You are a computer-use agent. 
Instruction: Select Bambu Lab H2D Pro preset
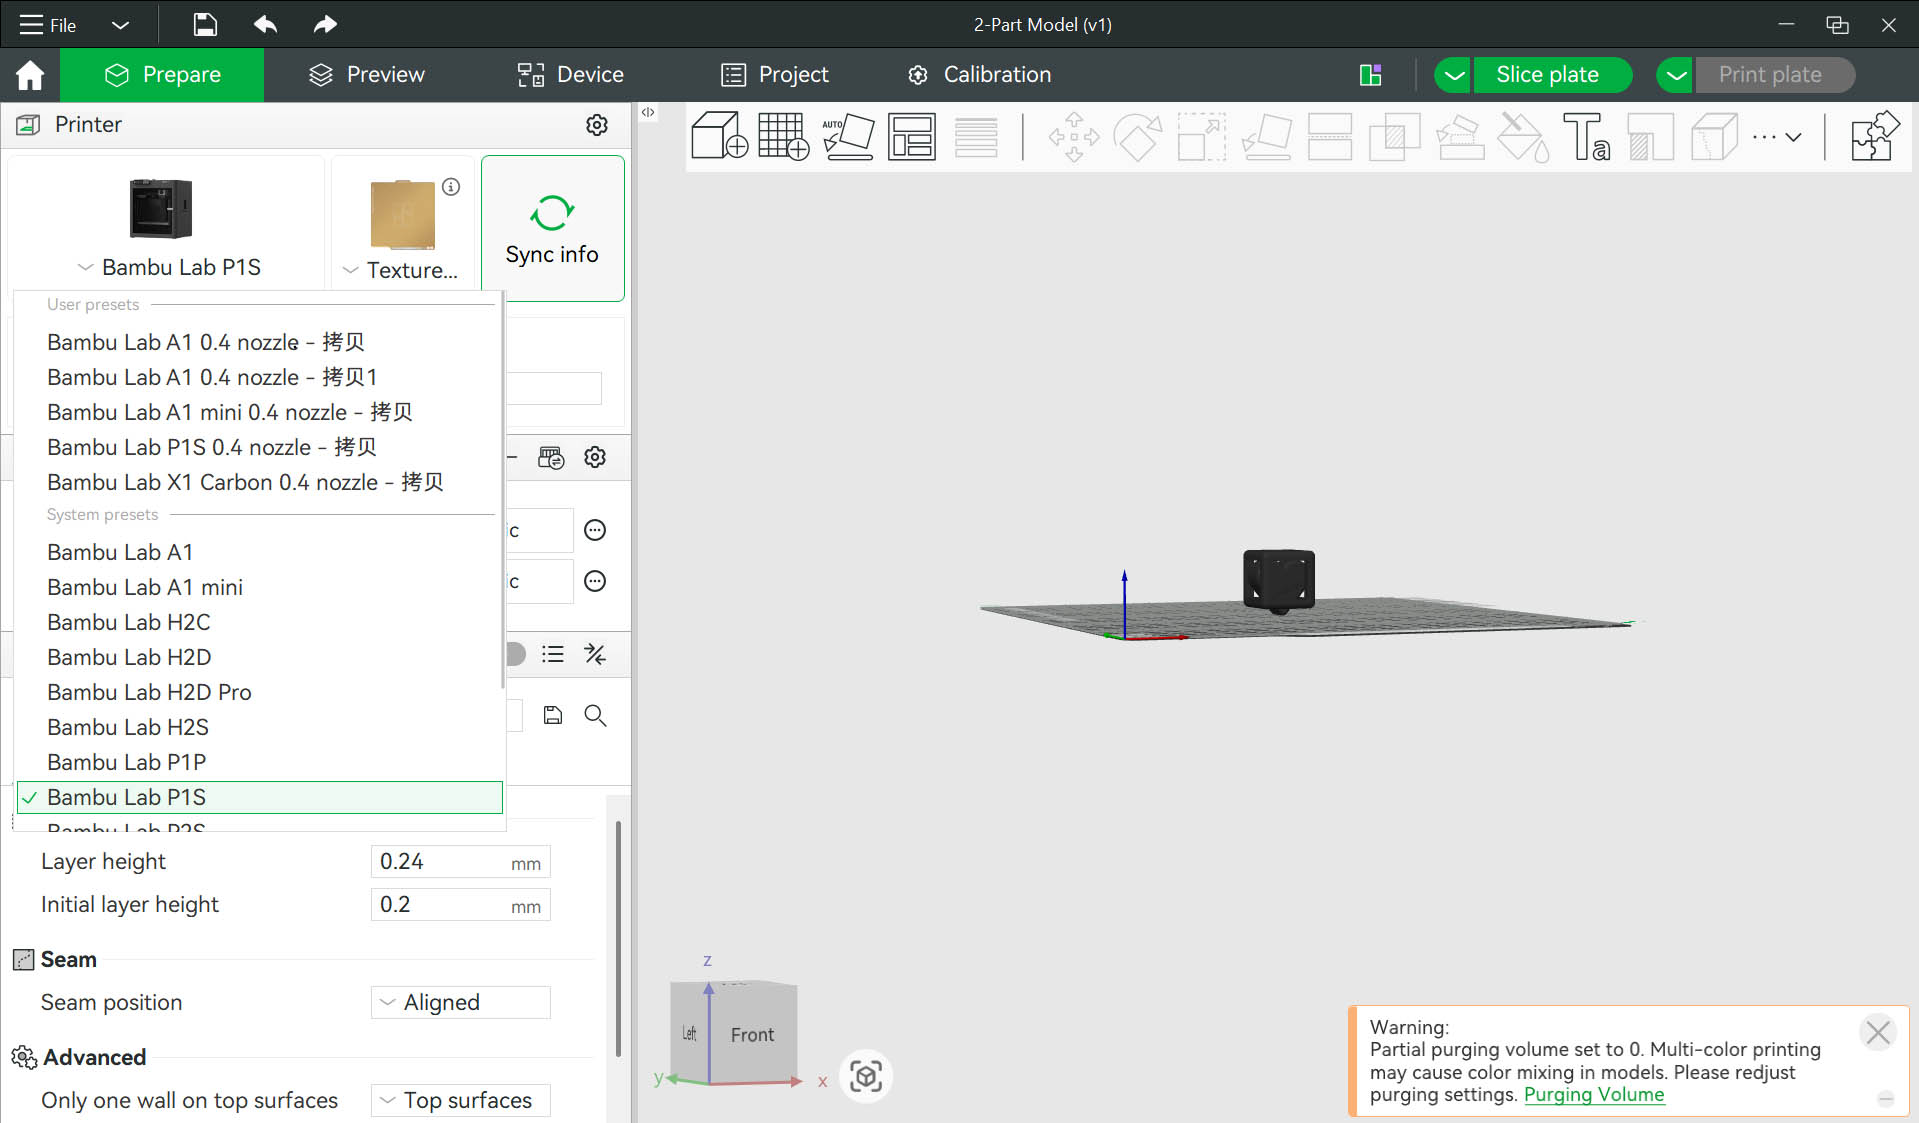pos(149,692)
